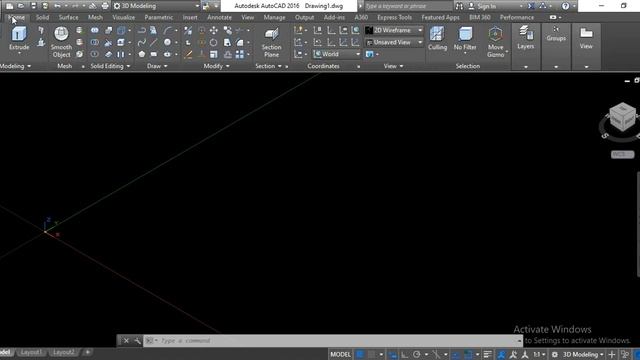Screen dimensions: 640x360
Task: Click the Help question mark icon
Action: tap(565, 6)
